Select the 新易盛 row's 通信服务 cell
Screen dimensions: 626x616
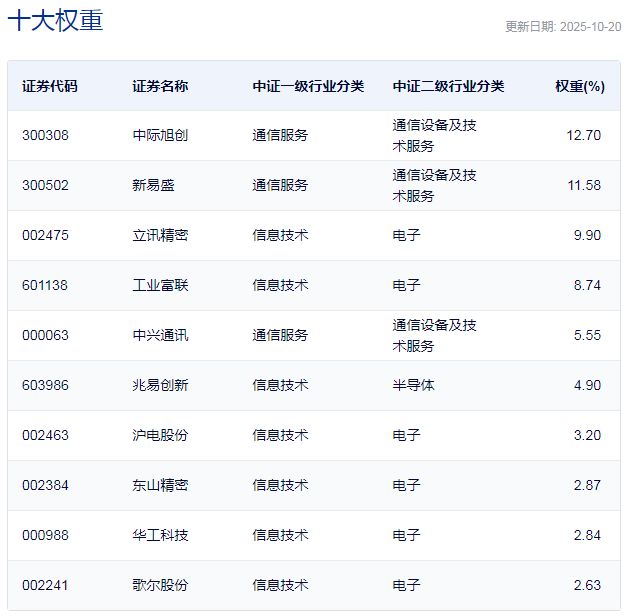pyautogui.click(x=280, y=185)
